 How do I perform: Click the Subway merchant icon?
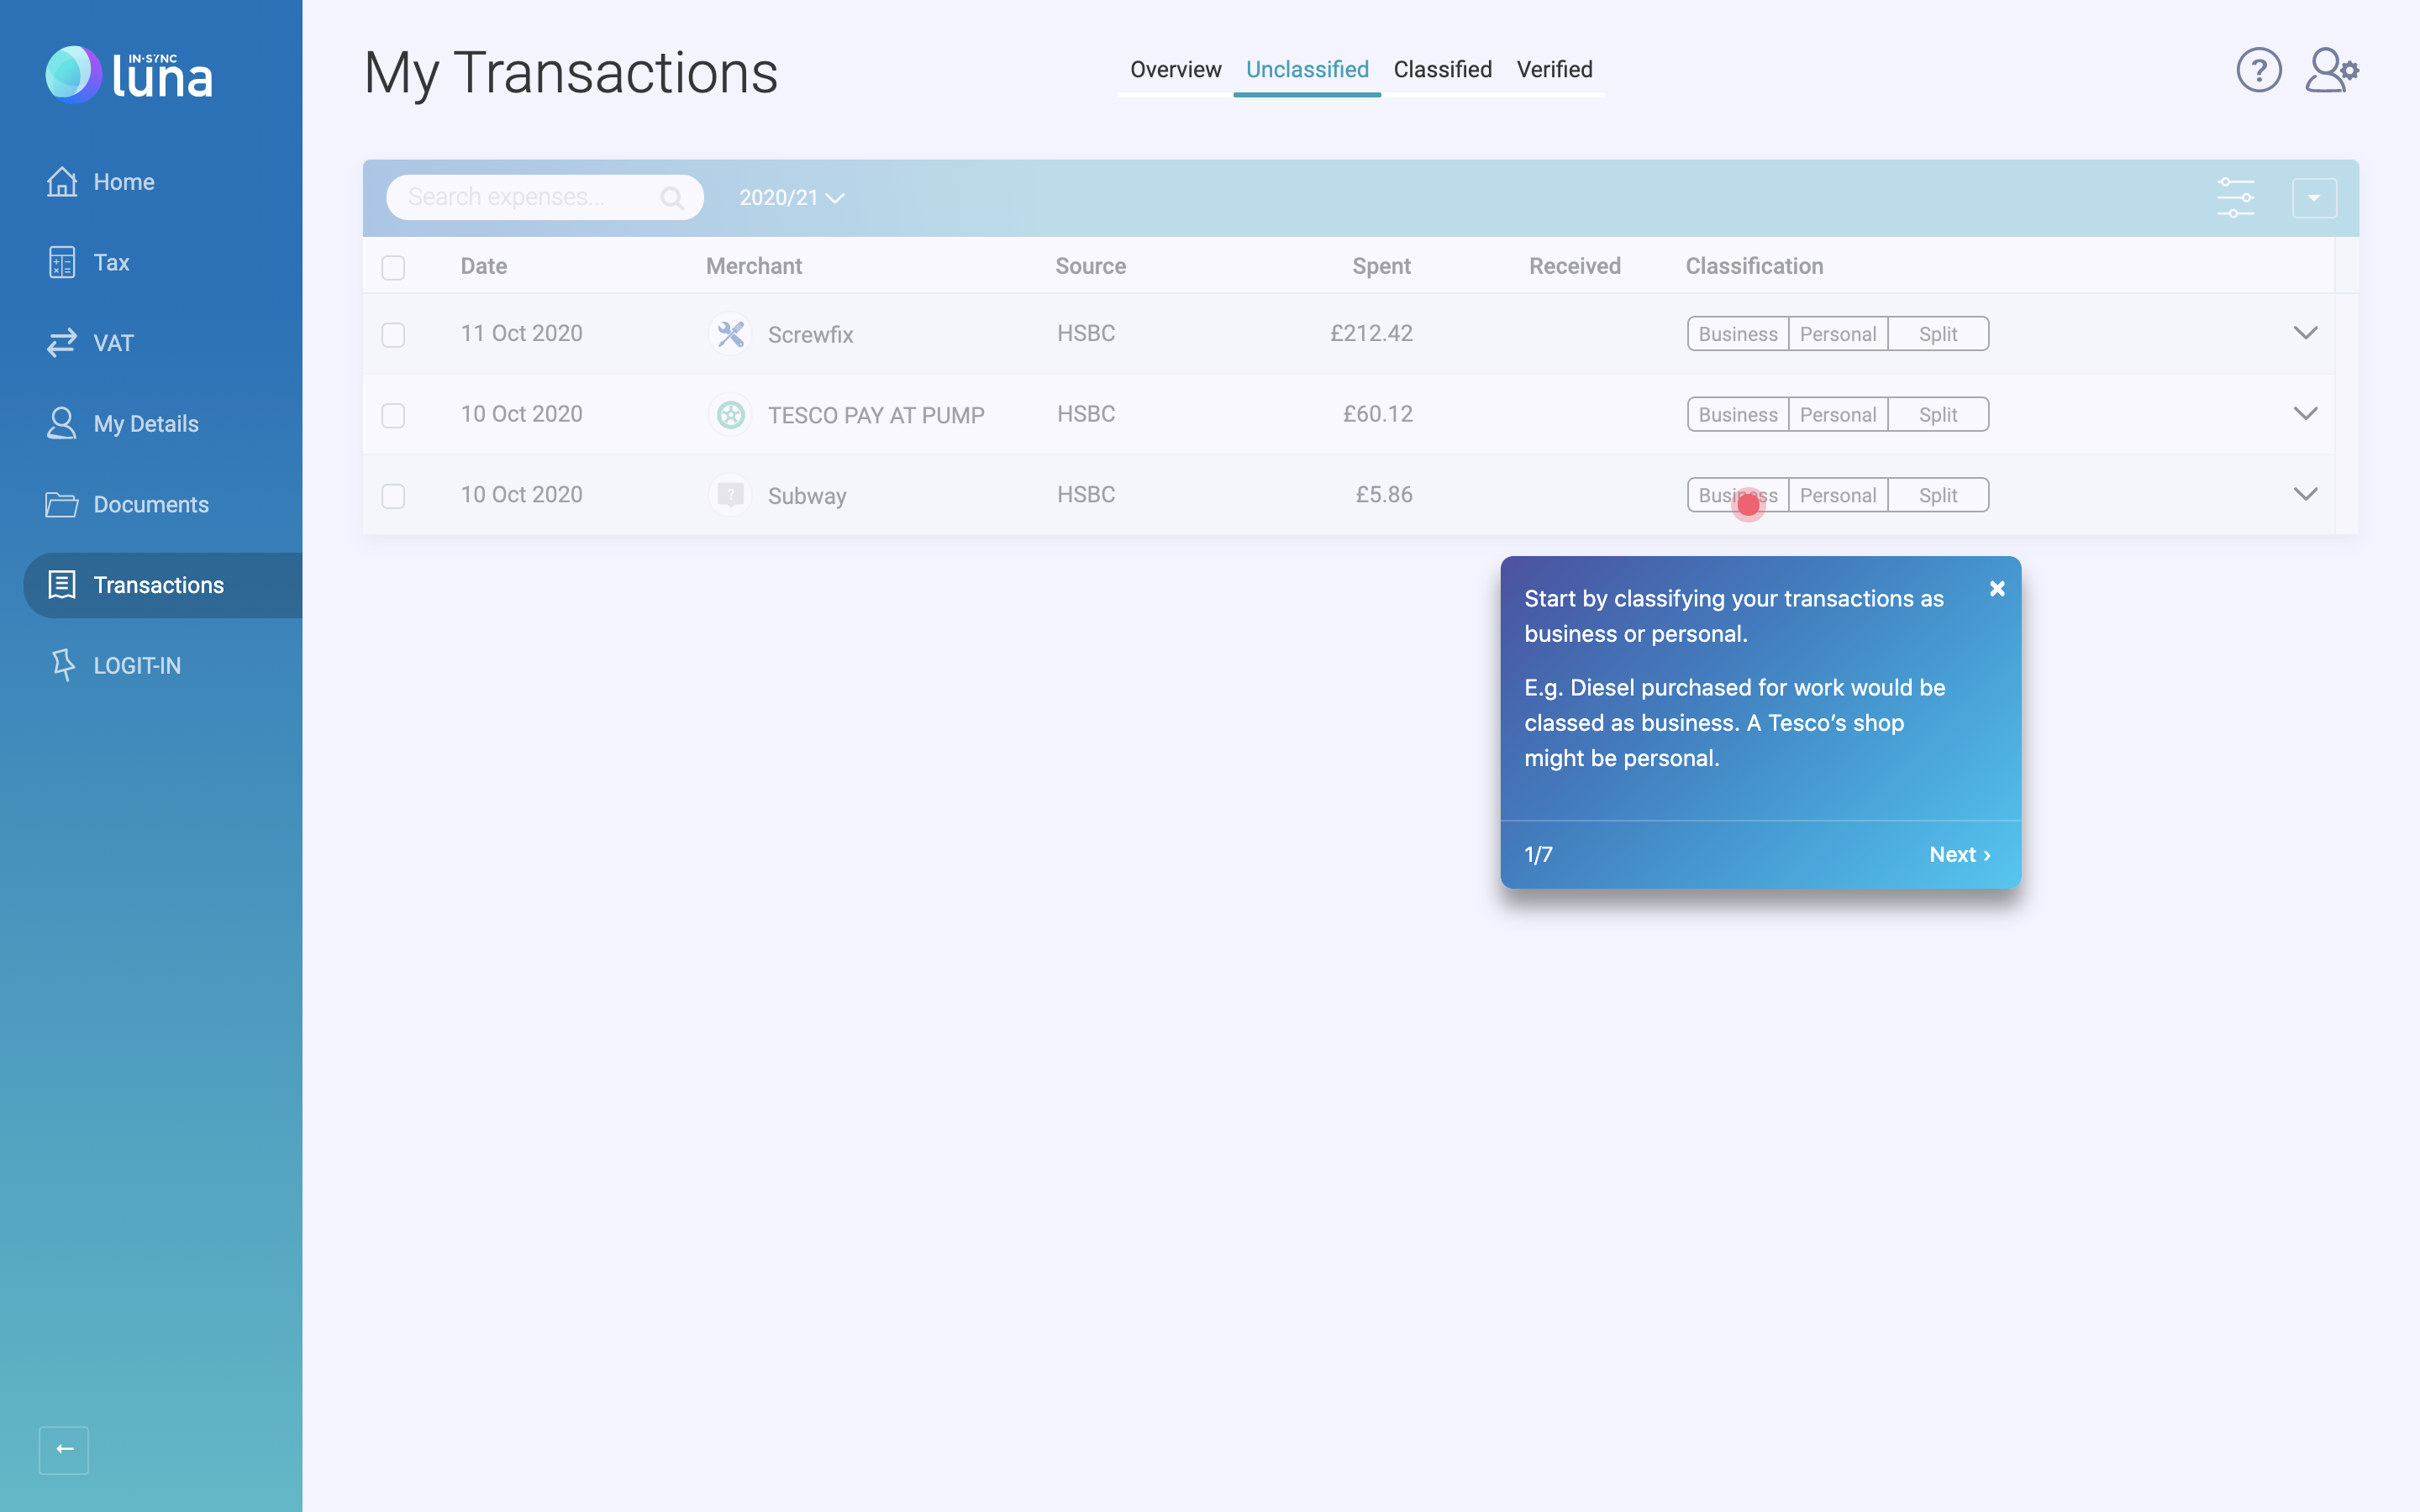(x=730, y=495)
